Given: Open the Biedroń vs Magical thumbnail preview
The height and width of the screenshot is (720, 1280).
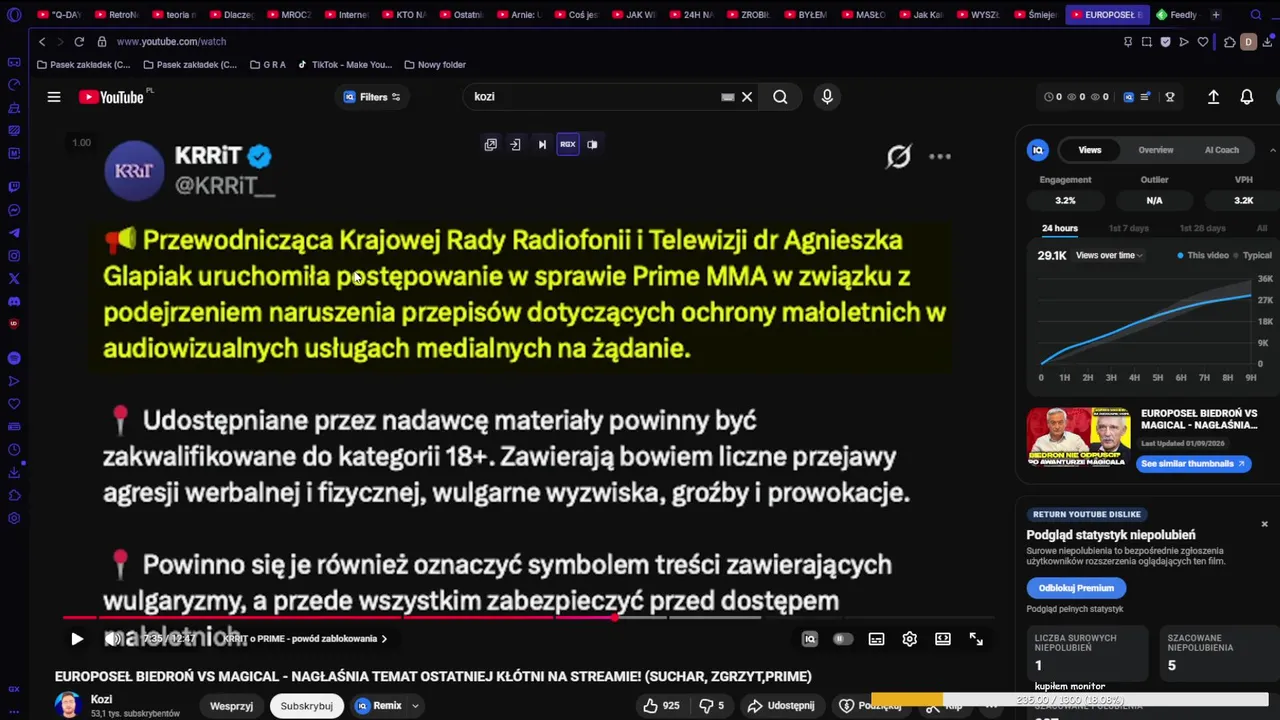Looking at the screenshot, I should pos(1078,436).
